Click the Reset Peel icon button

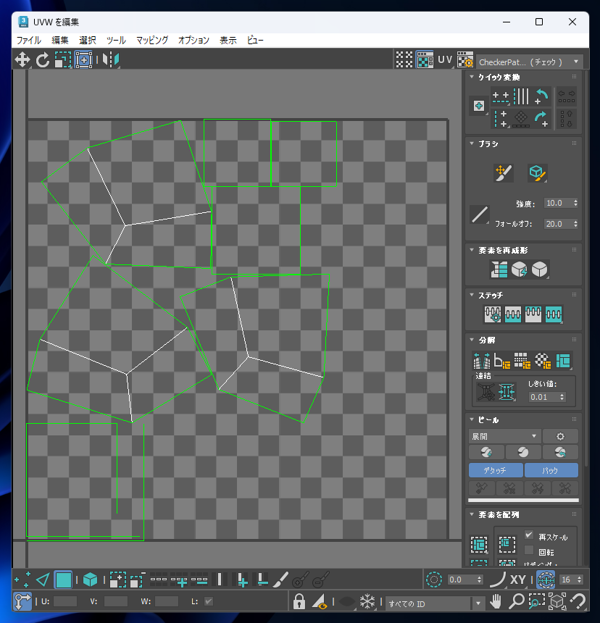pyautogui.click(x=560, y=452)
